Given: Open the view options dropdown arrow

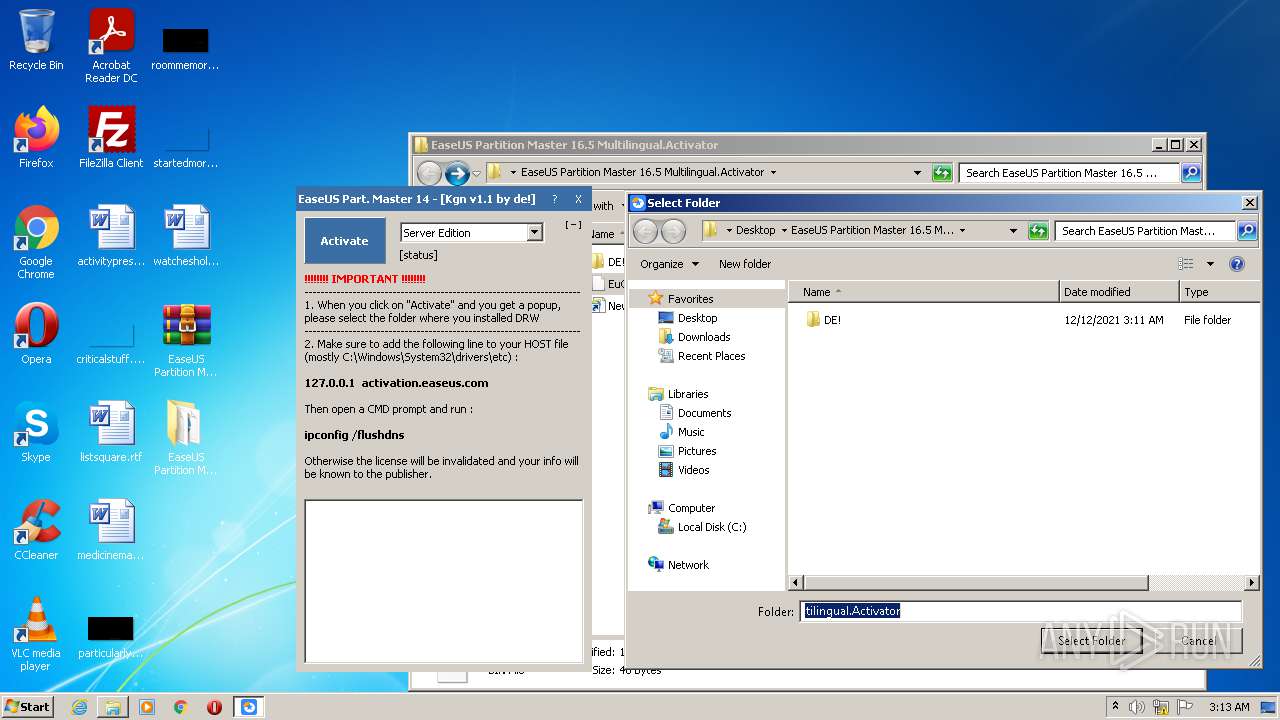Looking at the screenshot, I should [x=1210, y=264].
